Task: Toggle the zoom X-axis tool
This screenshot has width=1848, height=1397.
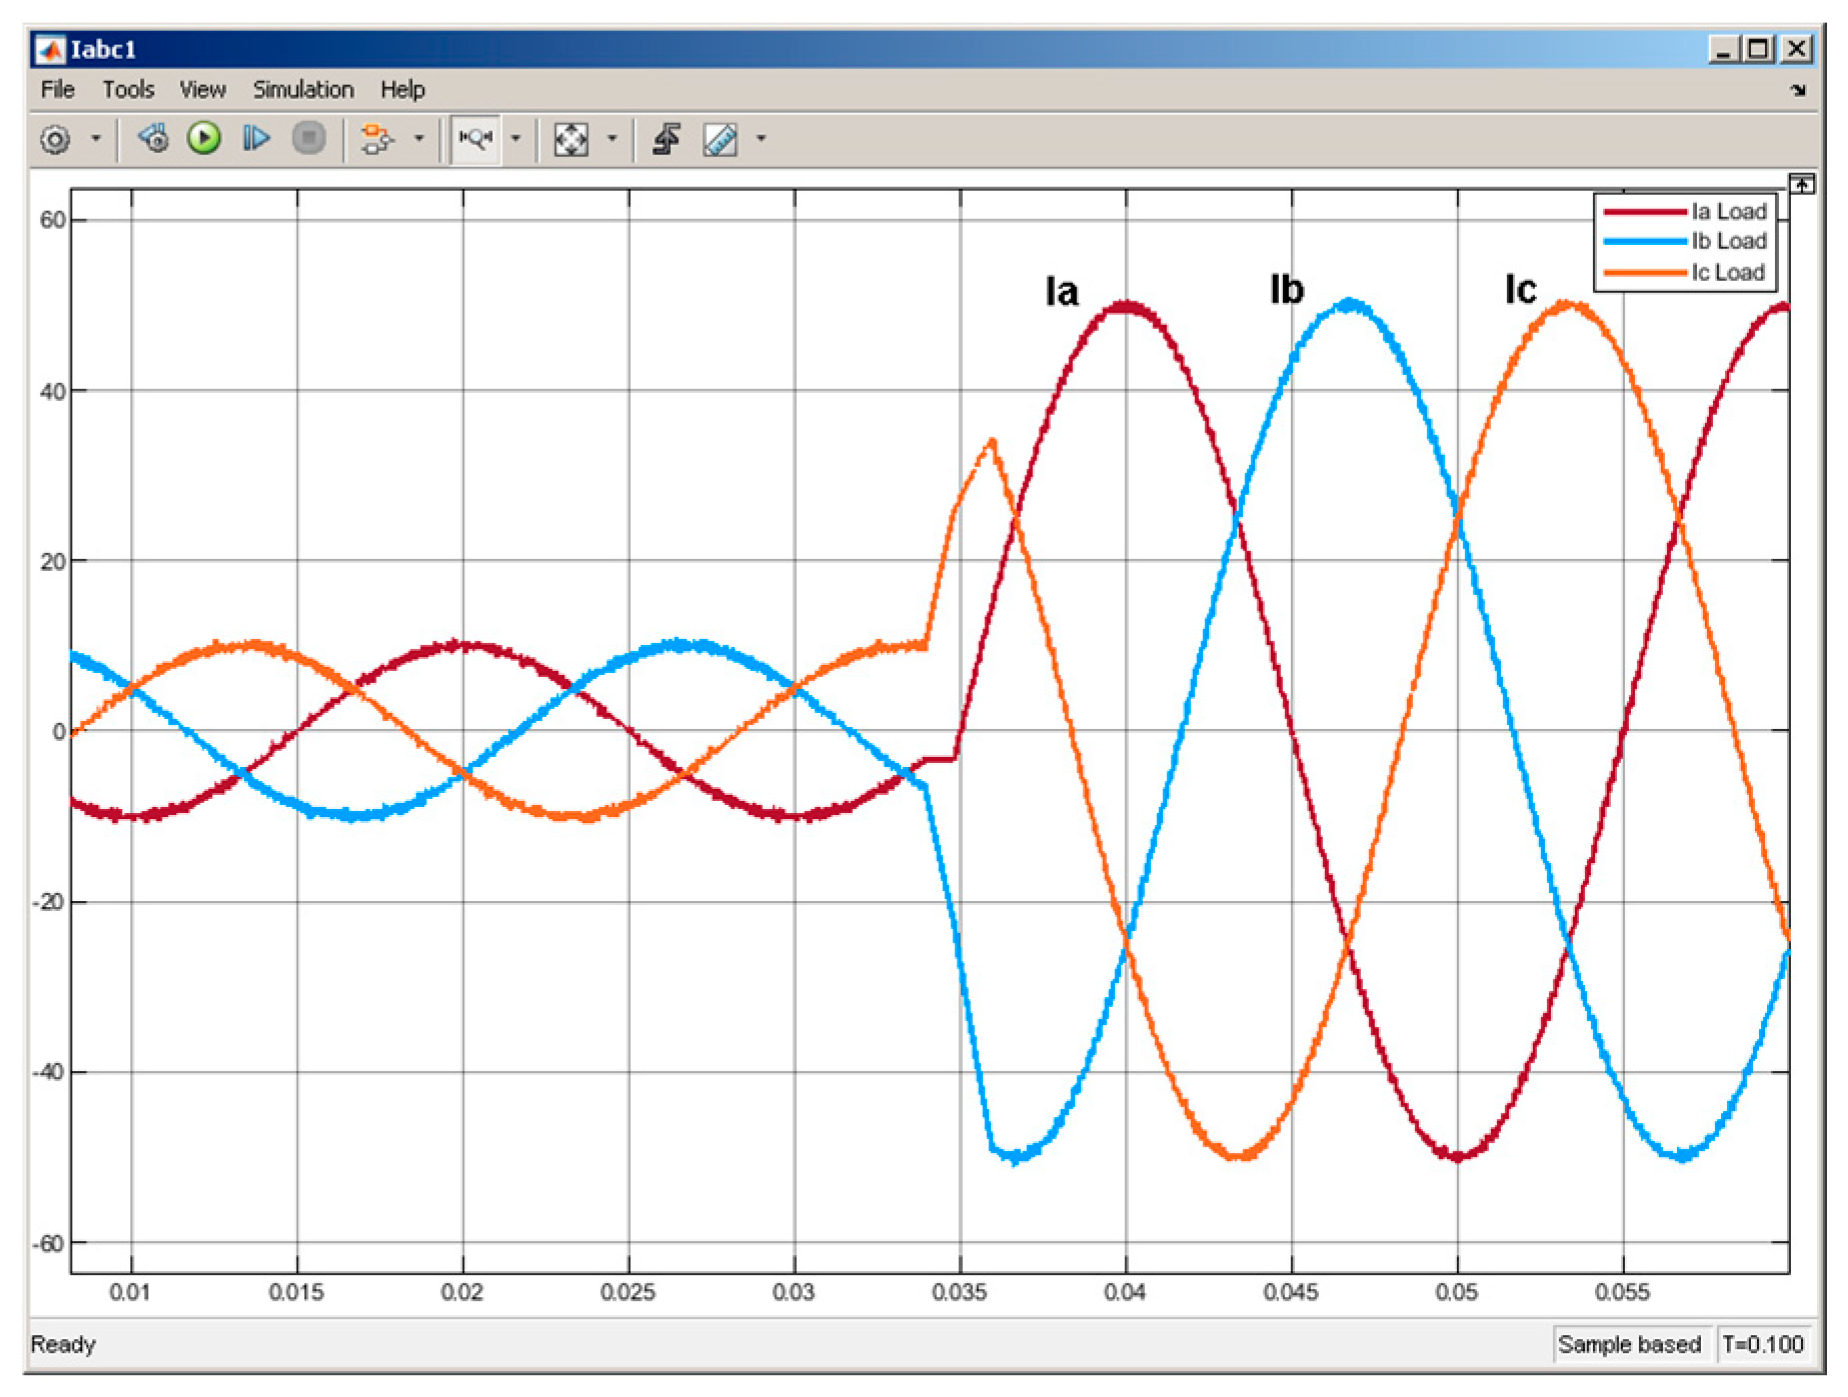Action: point(476,139)
